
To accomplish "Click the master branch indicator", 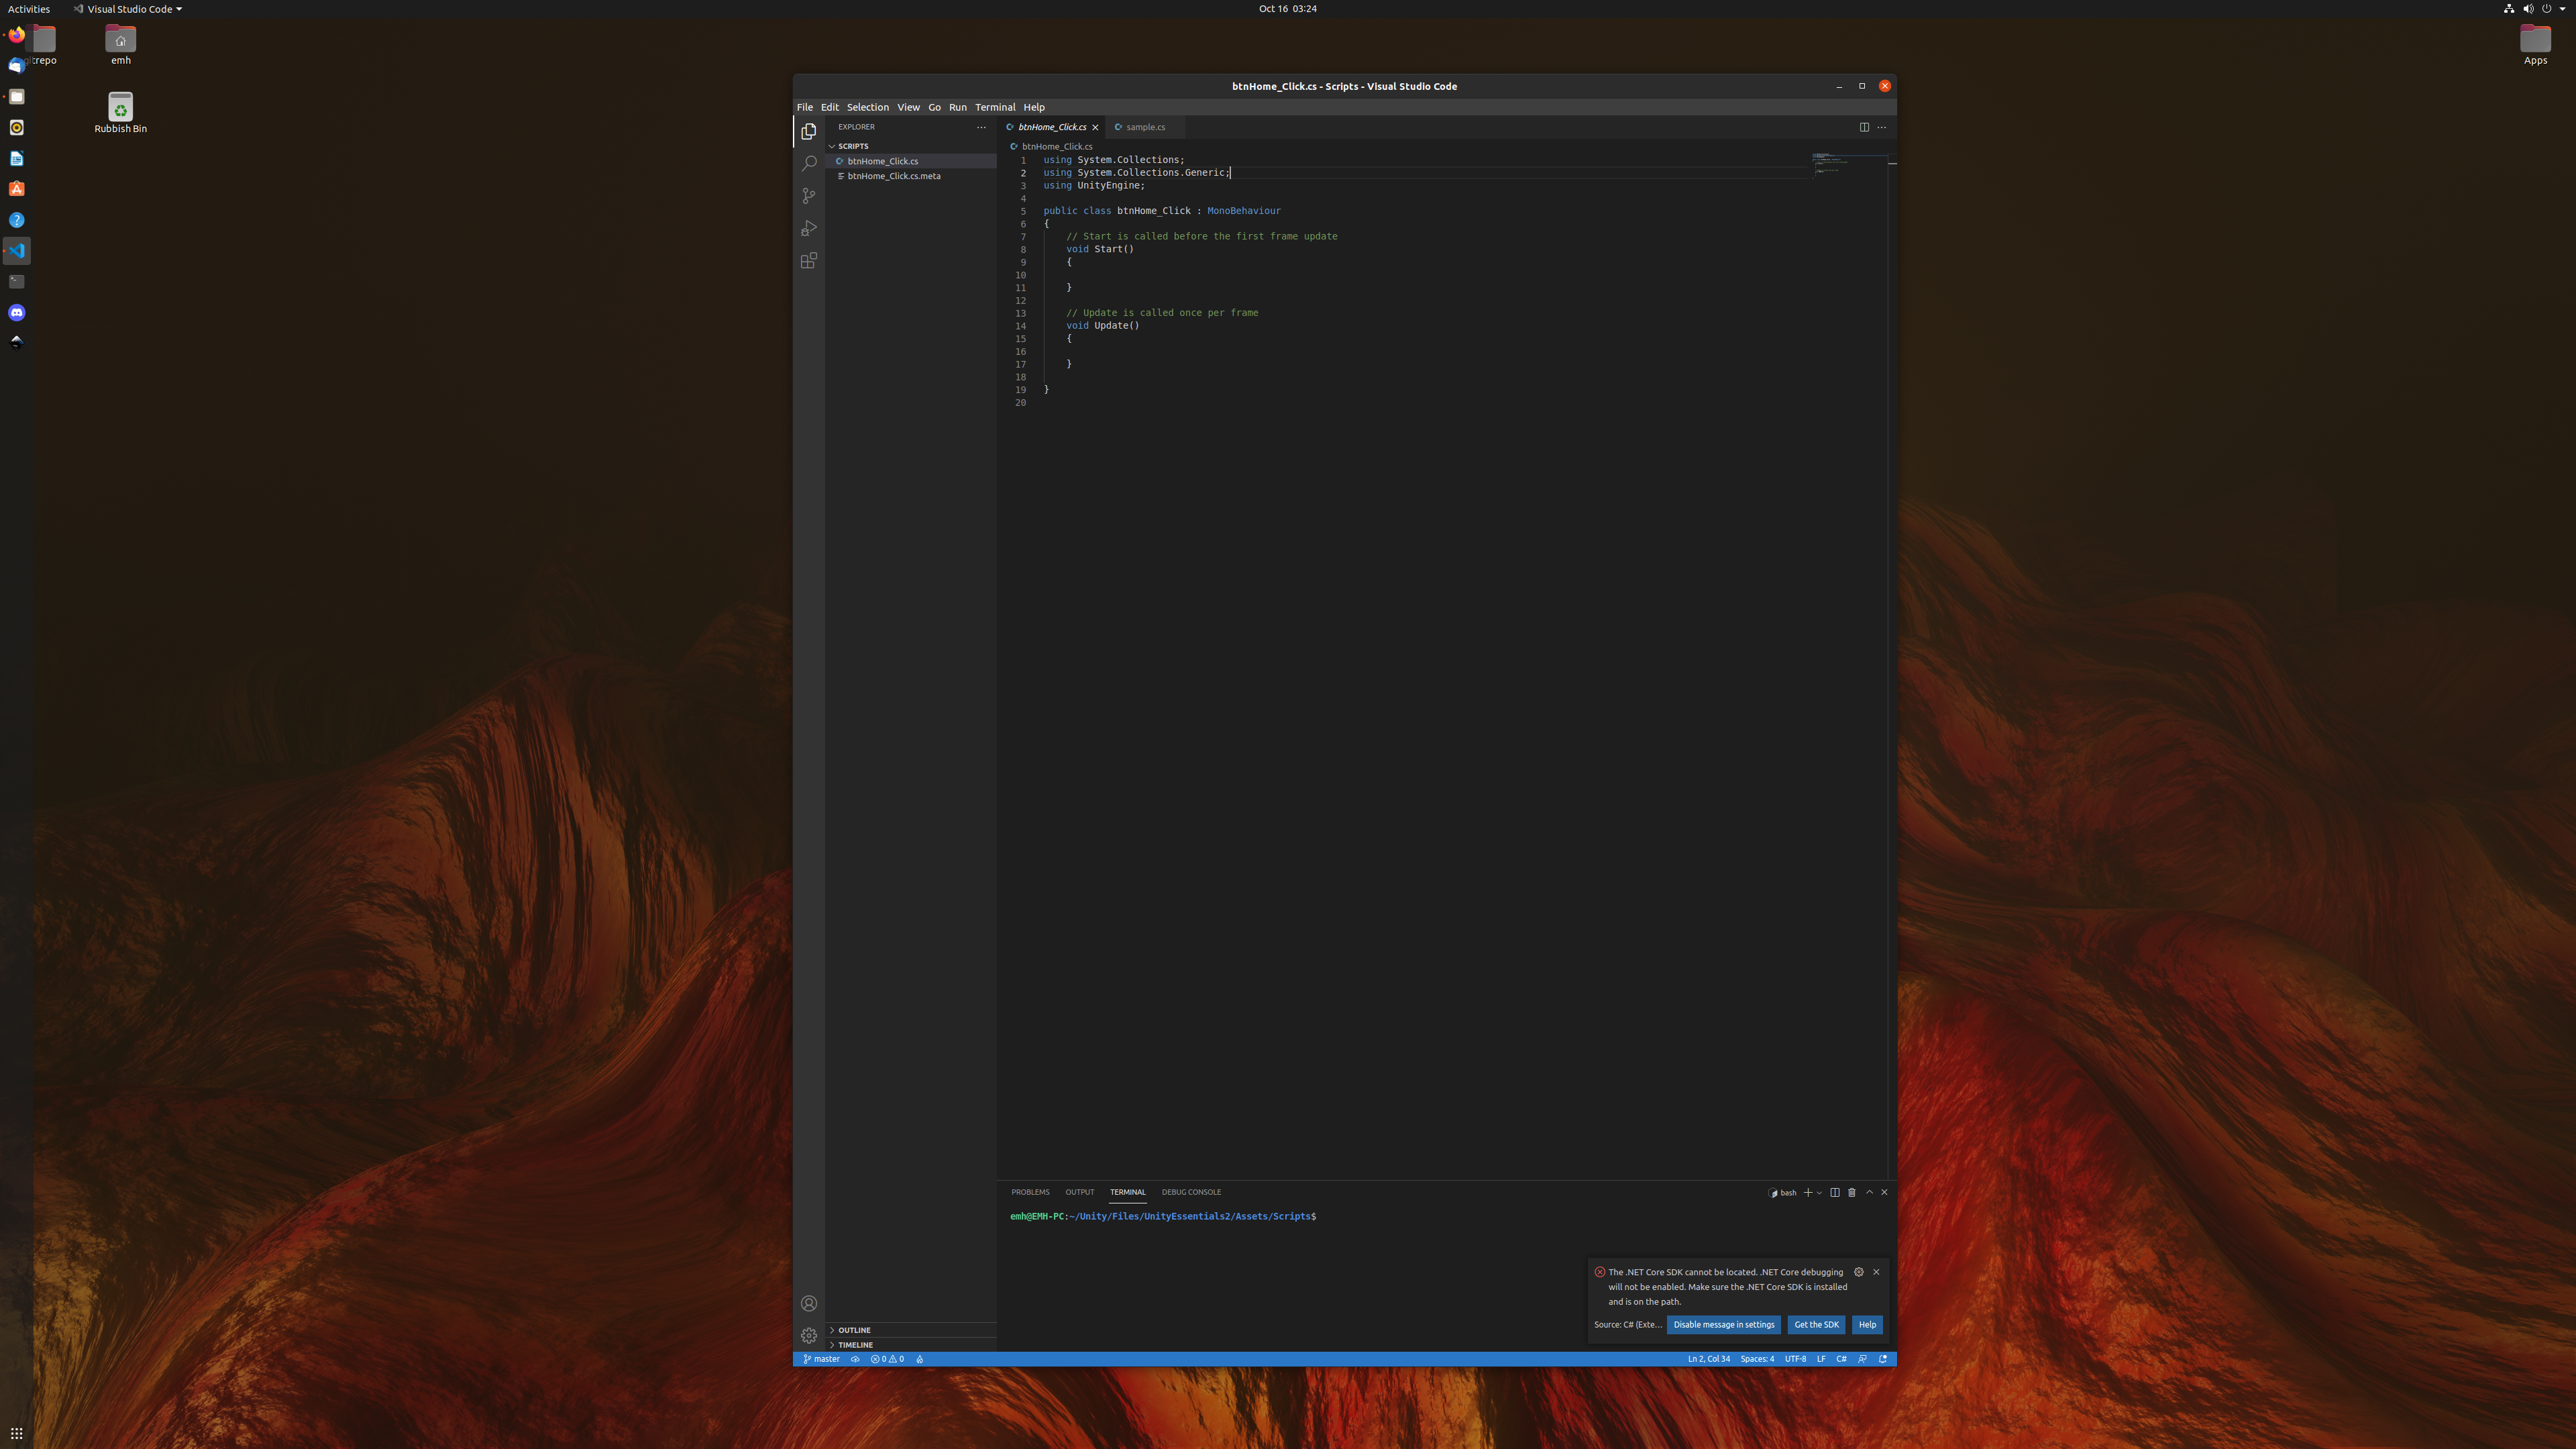I will [x=821, y=1359].
